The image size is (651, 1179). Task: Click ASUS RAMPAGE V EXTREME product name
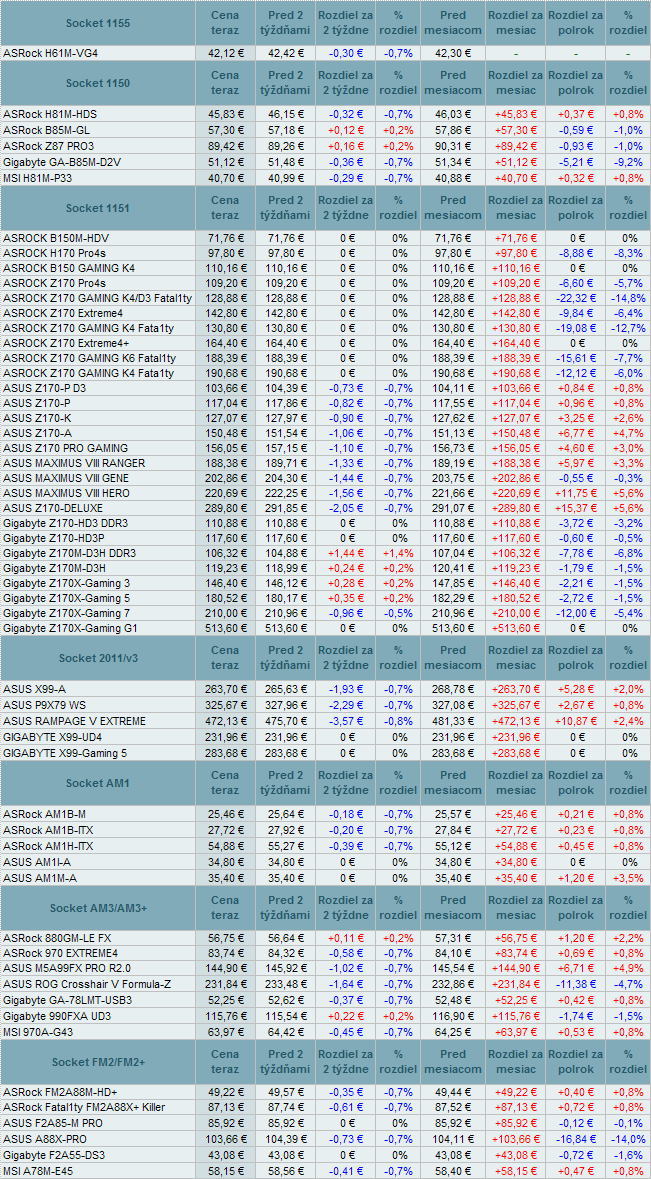(x=74, y=720)
